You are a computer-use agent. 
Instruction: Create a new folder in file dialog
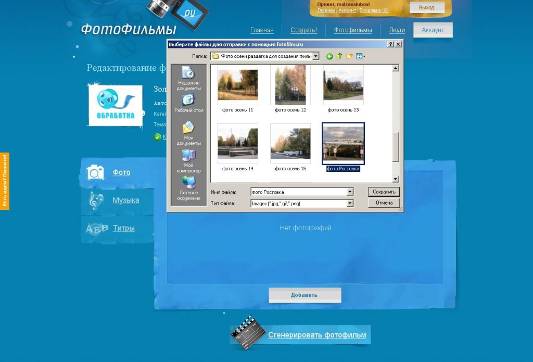coord(349,56)
